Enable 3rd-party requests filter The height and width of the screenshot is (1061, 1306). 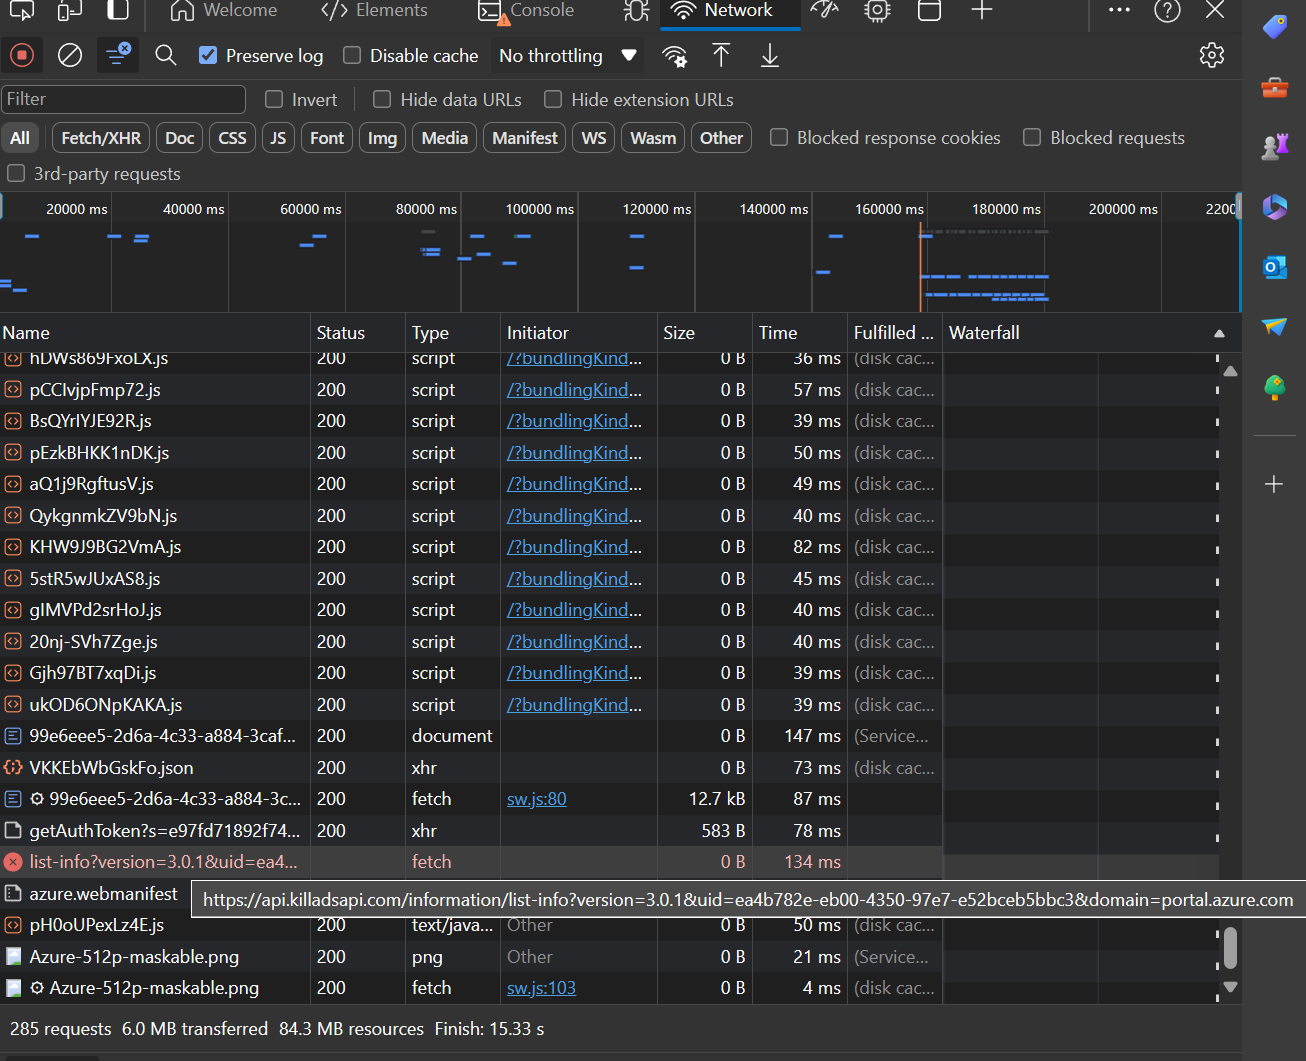(16, 173)
